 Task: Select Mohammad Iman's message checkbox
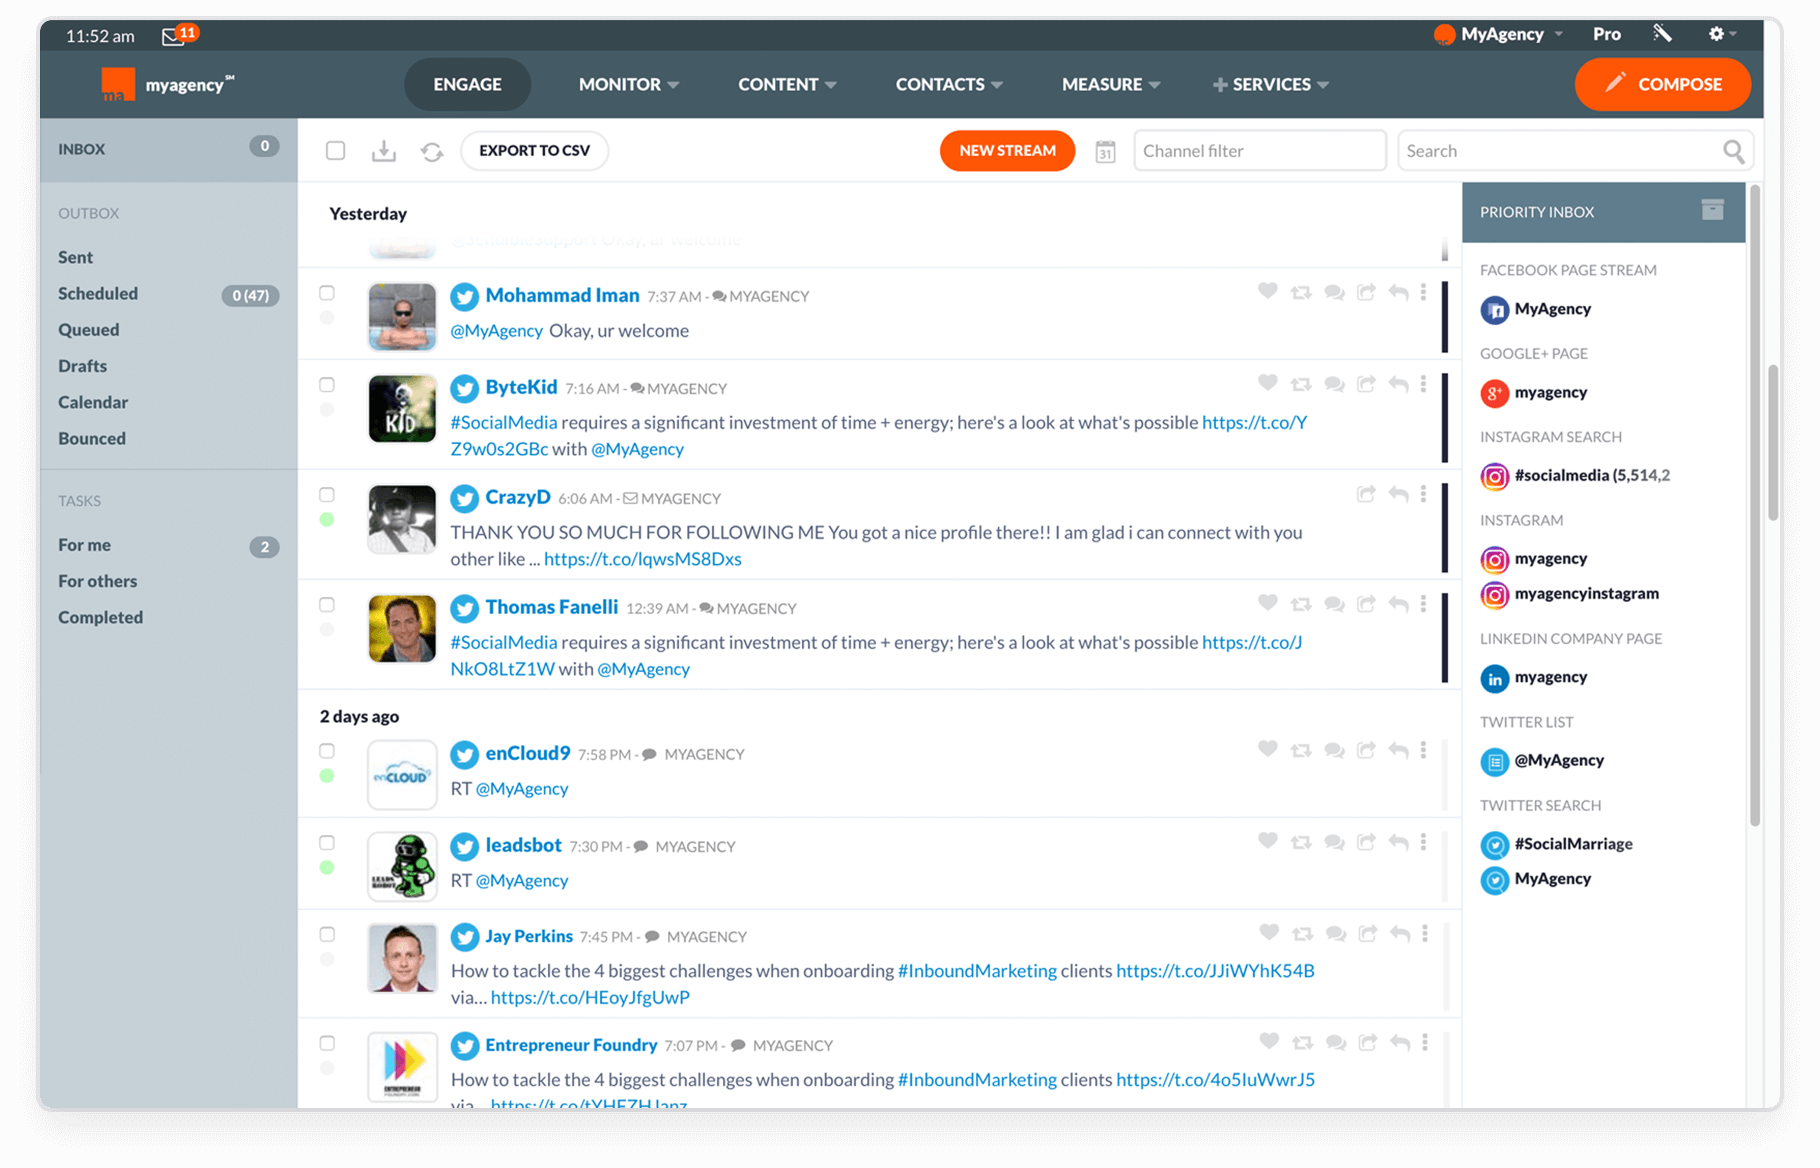(327, 293)
